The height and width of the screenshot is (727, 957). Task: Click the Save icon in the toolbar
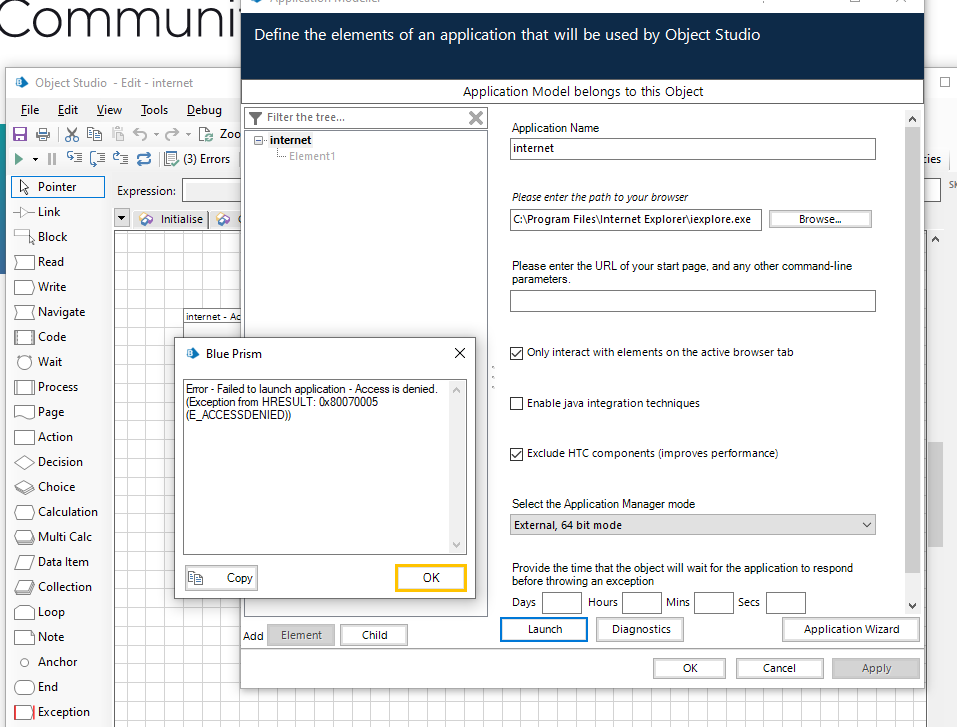(x=20, y=134)
